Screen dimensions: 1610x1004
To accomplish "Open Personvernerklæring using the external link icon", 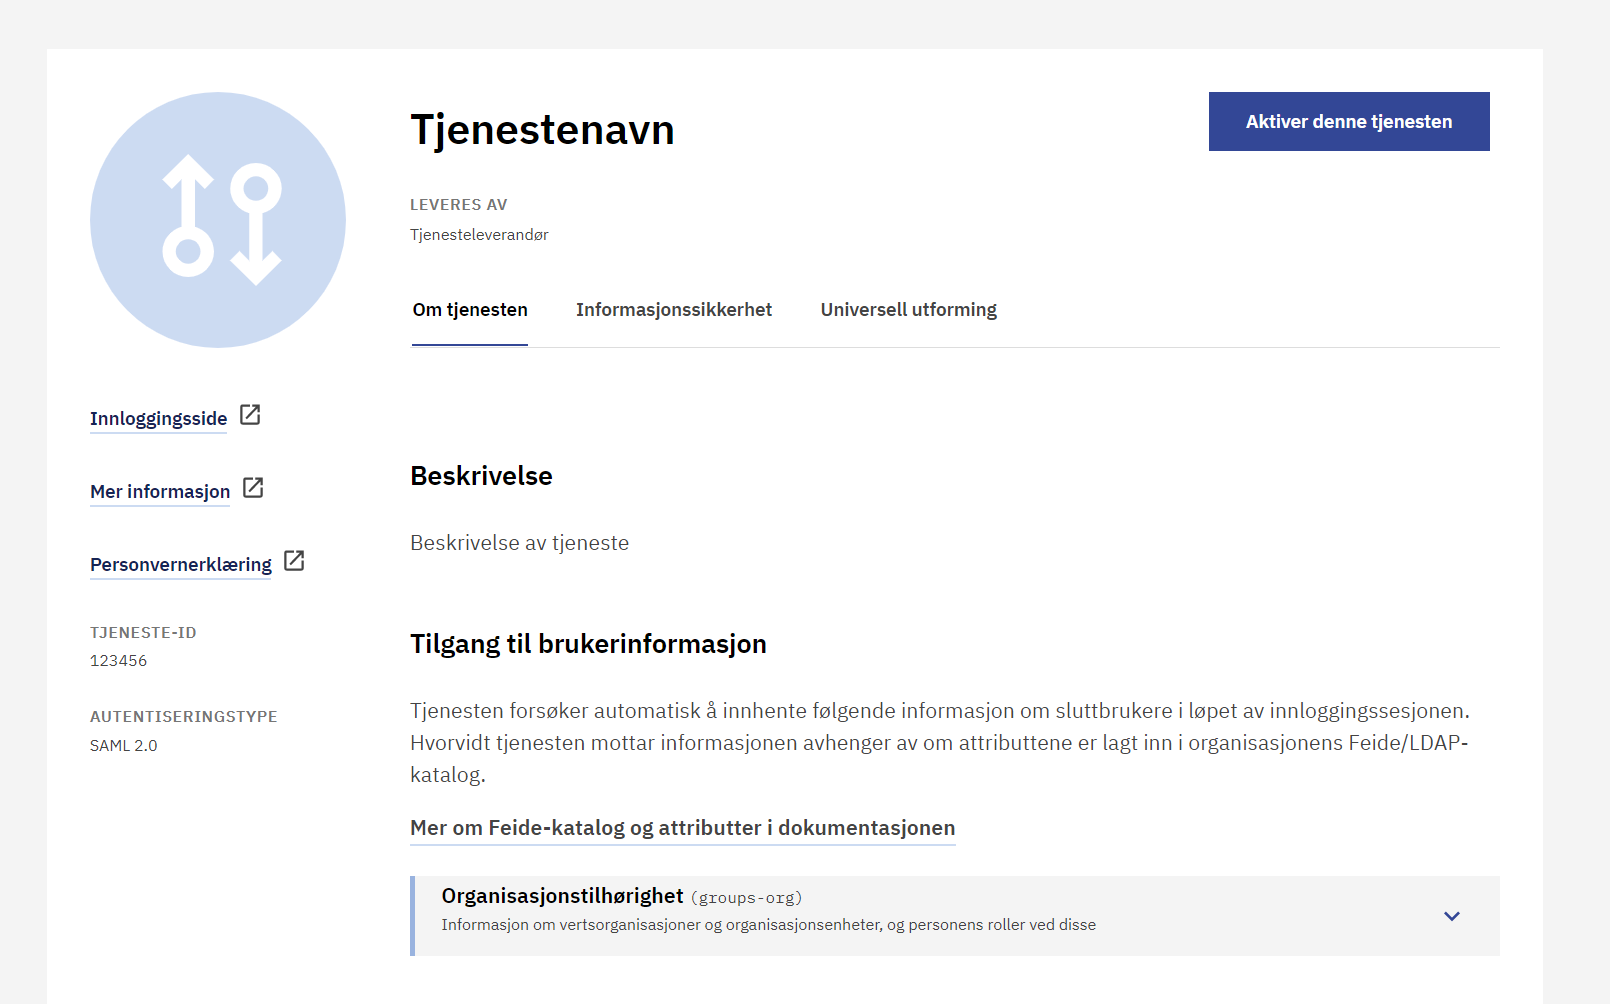I will 294,561.
